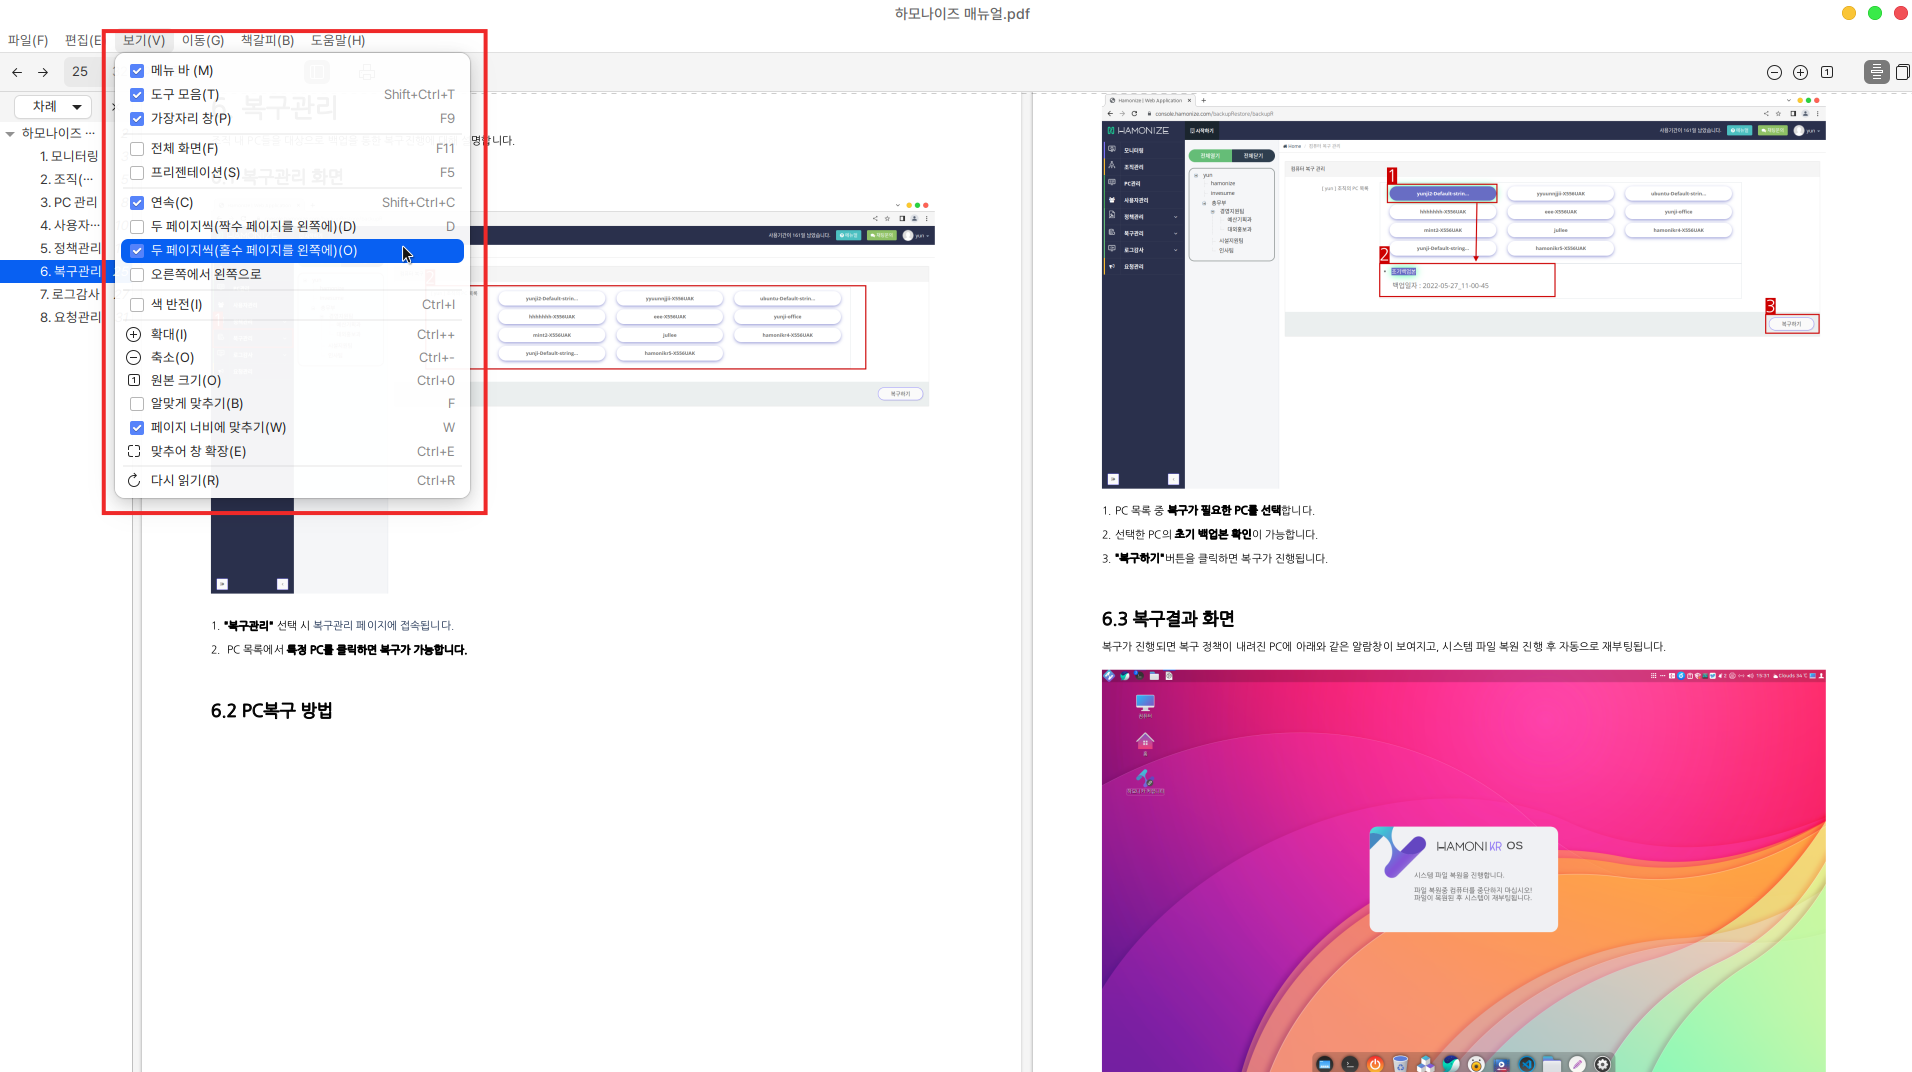The width and height of the screenshot is (1912, 1072).
Task: Open the 편집(E) menu
Action: click(x=83, y=40)
